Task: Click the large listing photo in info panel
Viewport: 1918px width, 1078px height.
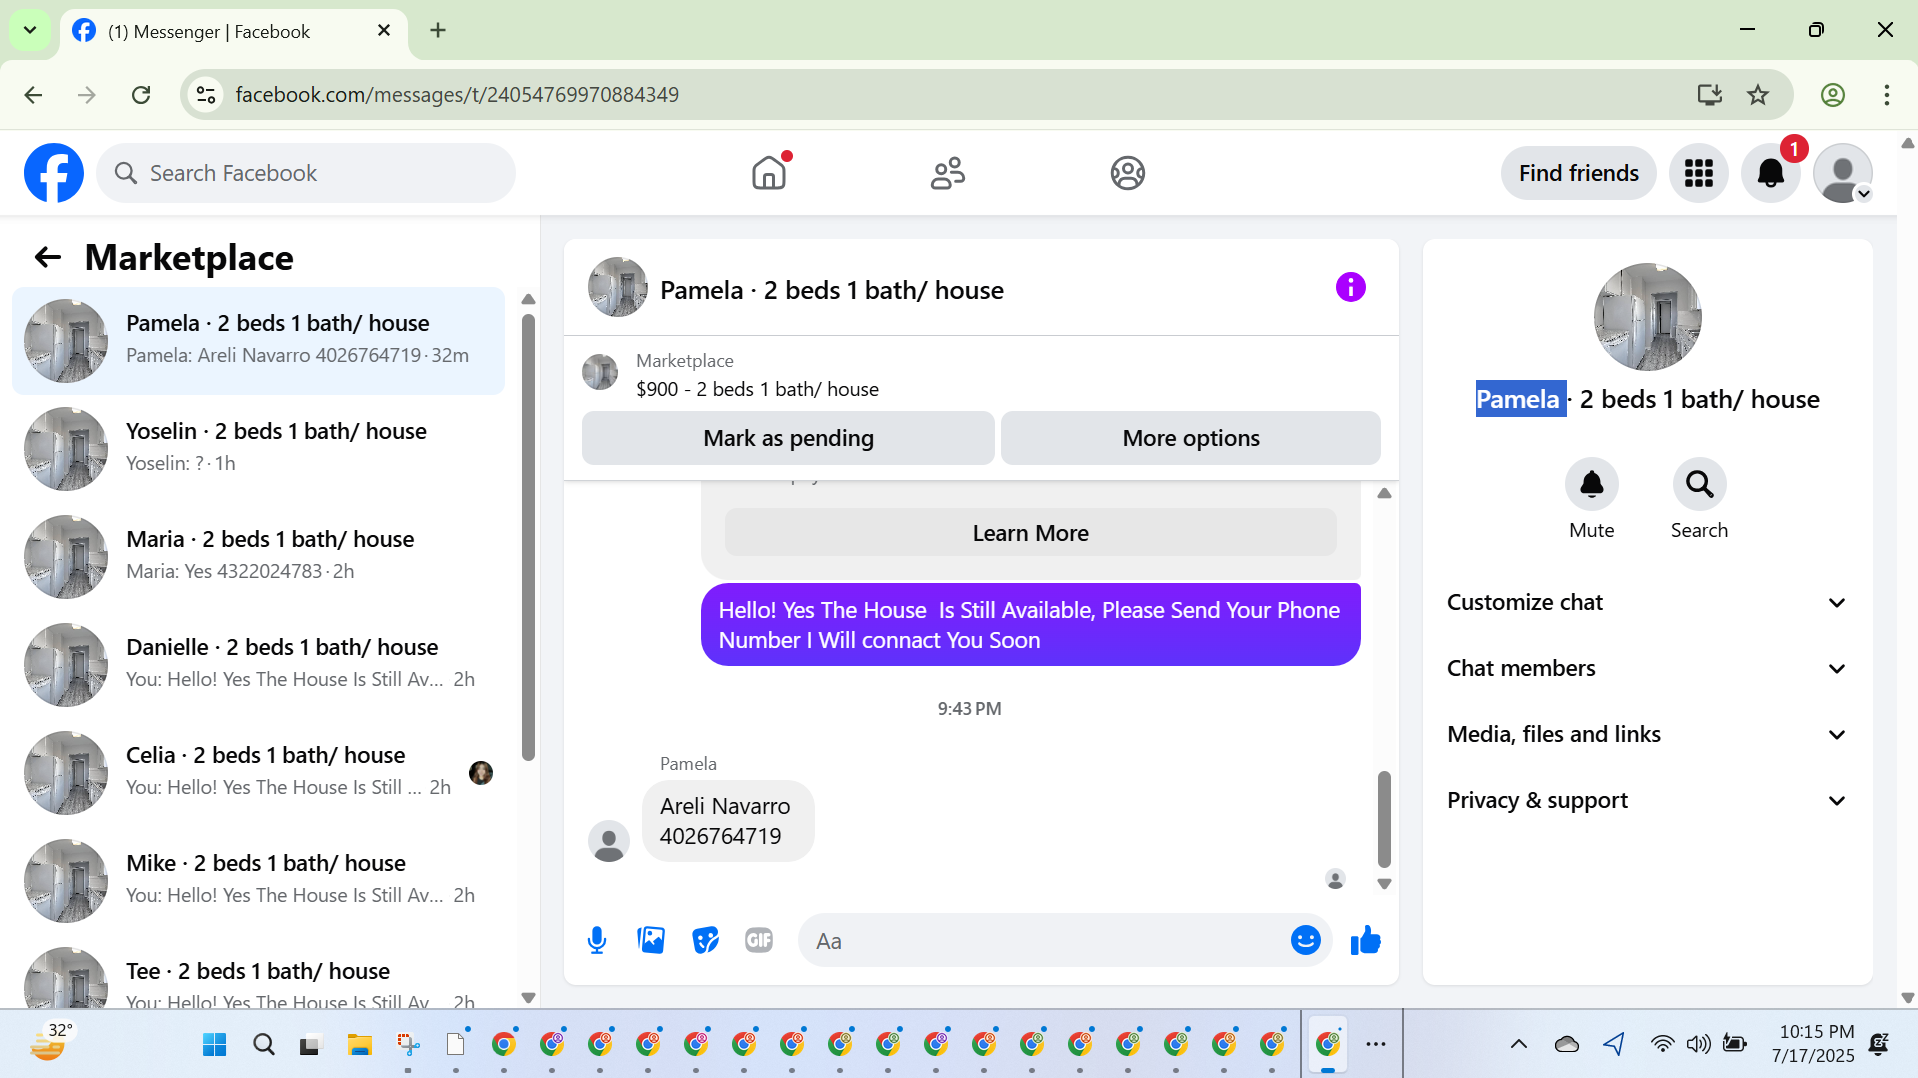Action: (1647, 317)
